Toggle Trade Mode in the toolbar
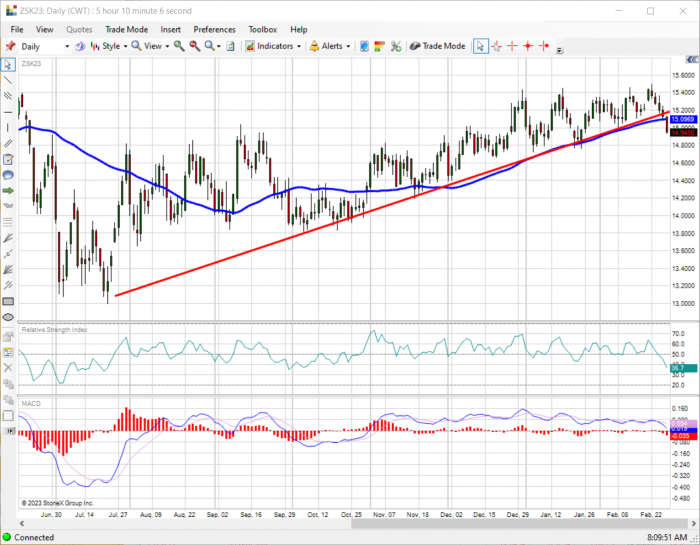This screenshot has width=700, height=545. click(x=437, y=46)
